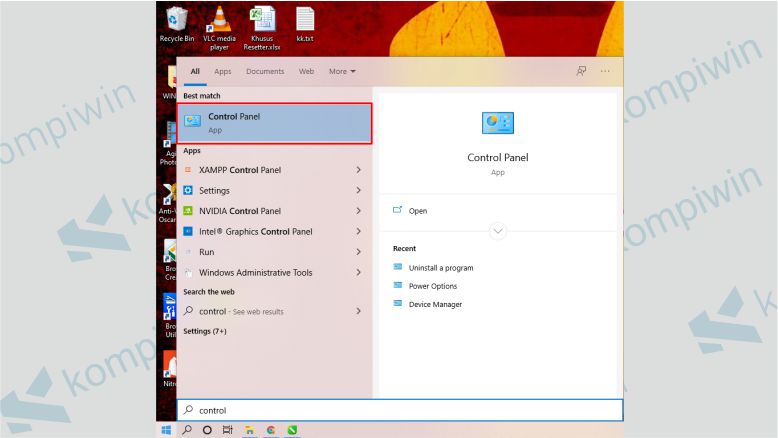
Task: Expand the Settings result arrow
Action: tap(358, 190)
